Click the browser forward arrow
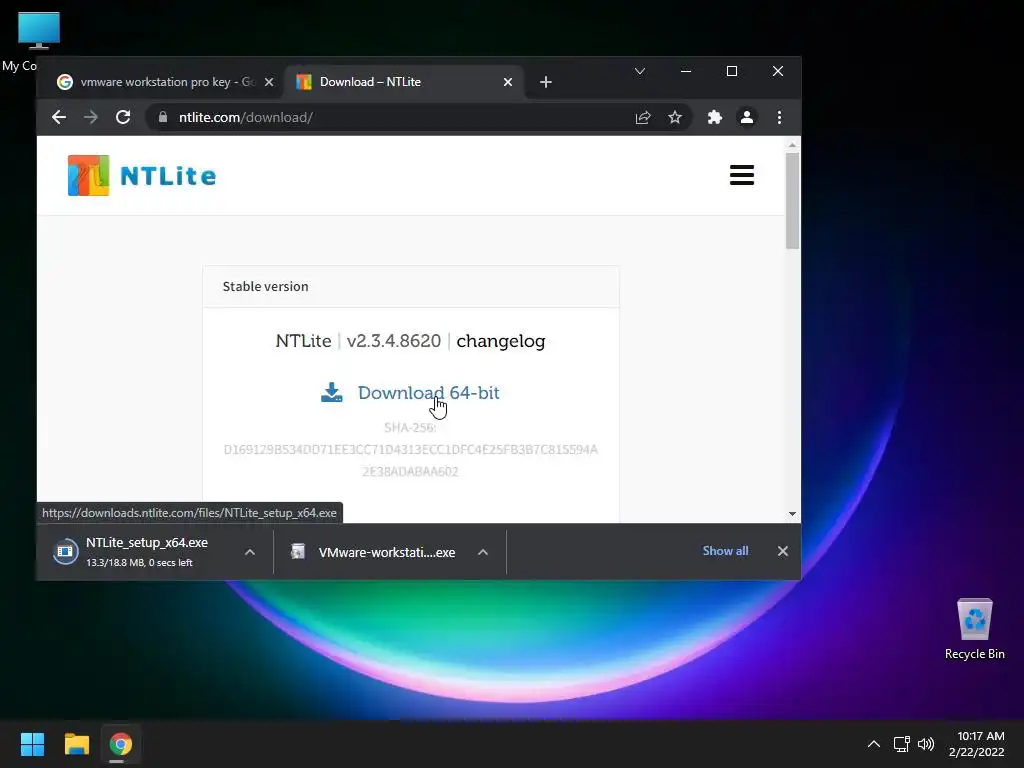The image size is (1024, 768). coord(91,118)
